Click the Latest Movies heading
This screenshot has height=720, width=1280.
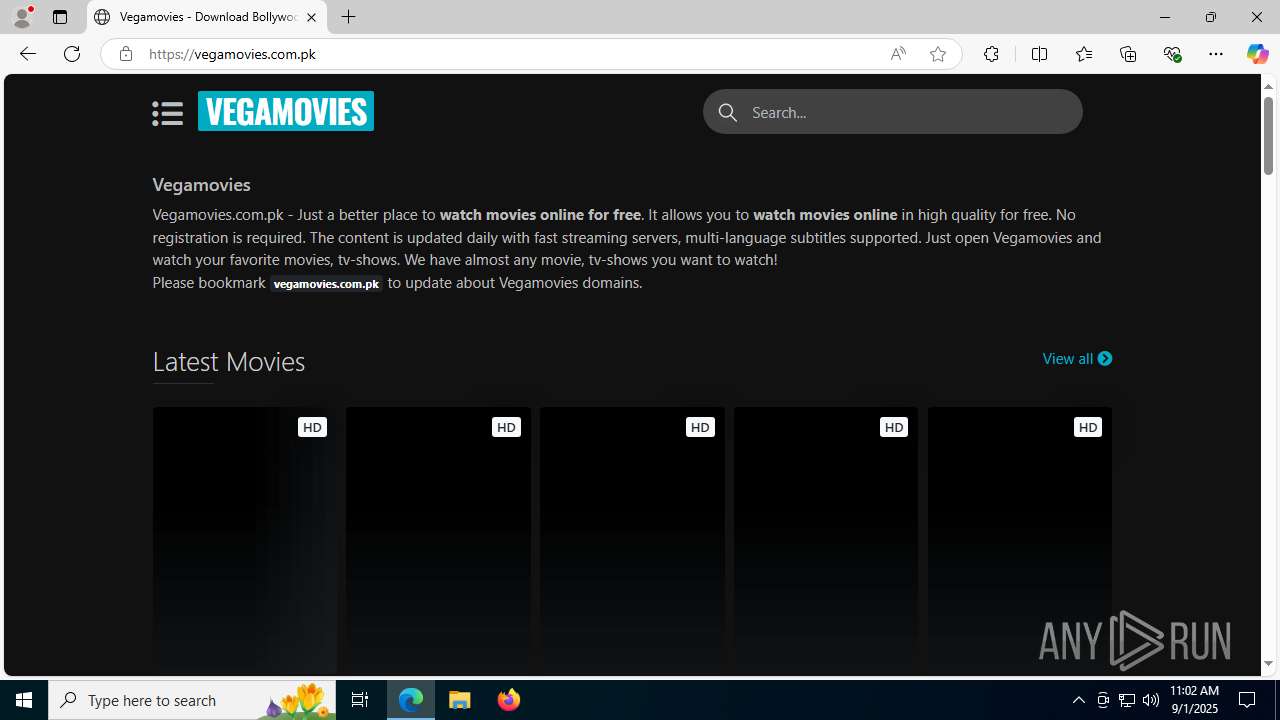click(229, 361)
